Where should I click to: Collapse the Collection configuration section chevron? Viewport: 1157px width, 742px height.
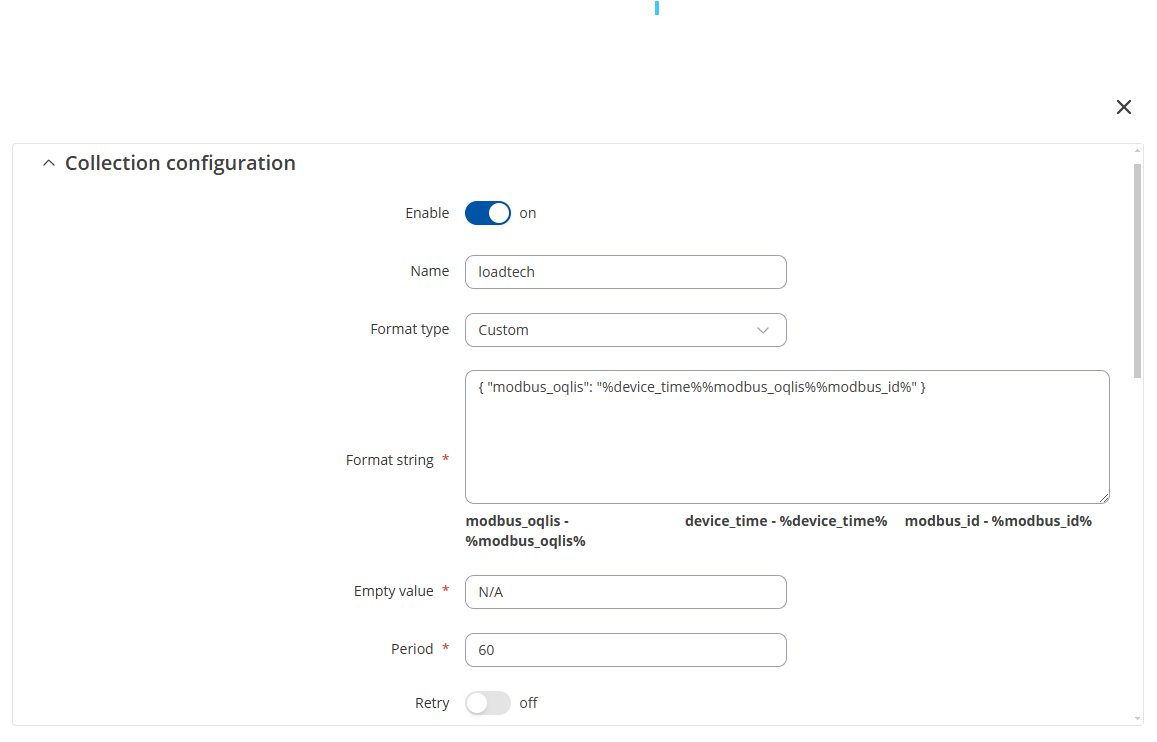tap(49, 163)
